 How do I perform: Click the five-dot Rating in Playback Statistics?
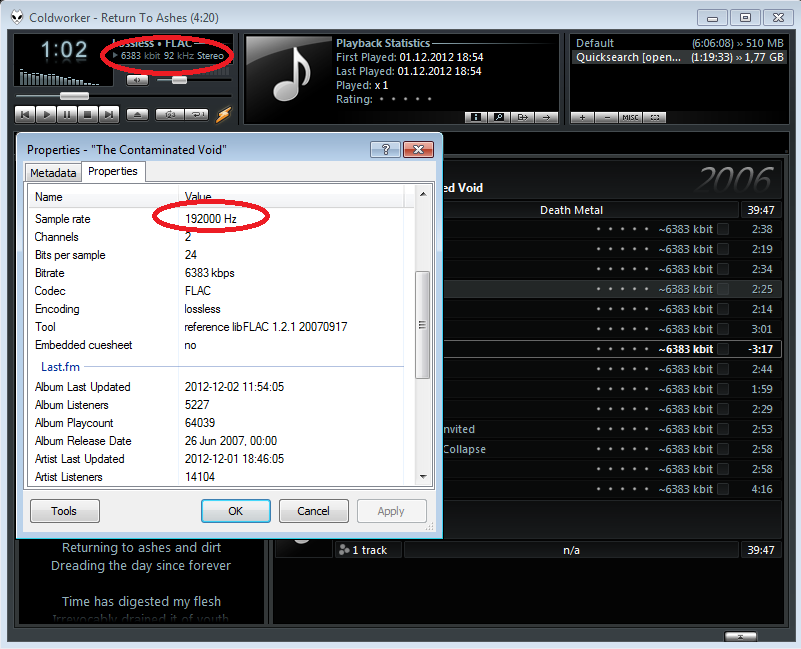406,99
